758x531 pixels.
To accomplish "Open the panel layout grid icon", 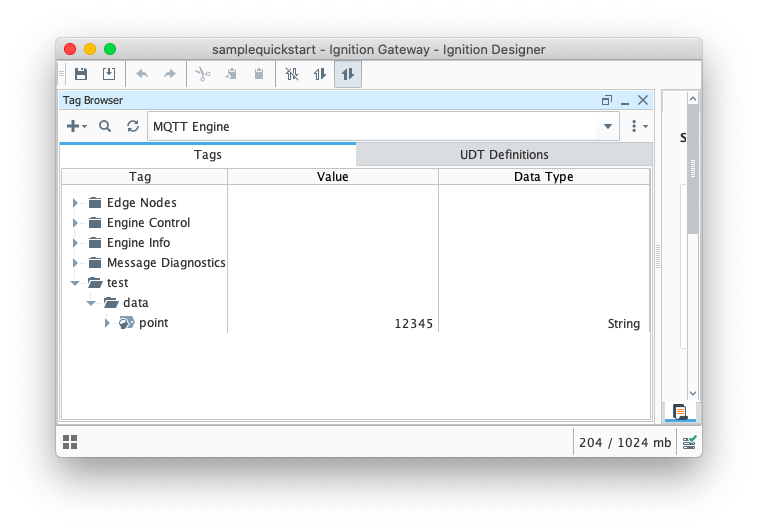I will coord(70,442).
